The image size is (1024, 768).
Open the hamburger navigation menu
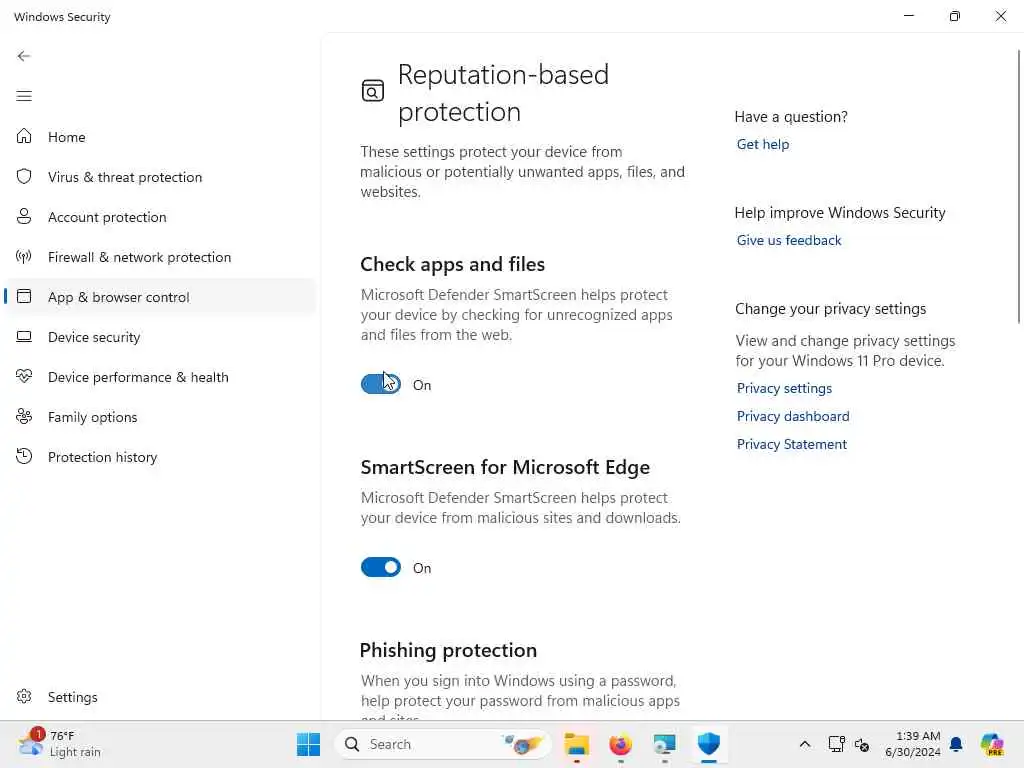click(24, 97)
